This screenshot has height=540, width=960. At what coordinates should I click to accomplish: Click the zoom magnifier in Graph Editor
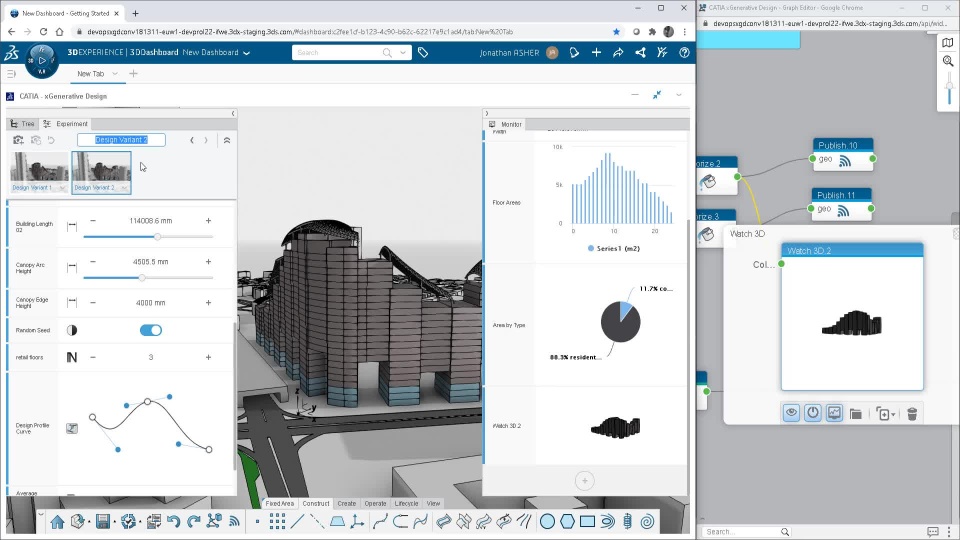pyautogui.click(x=948, y=61)
